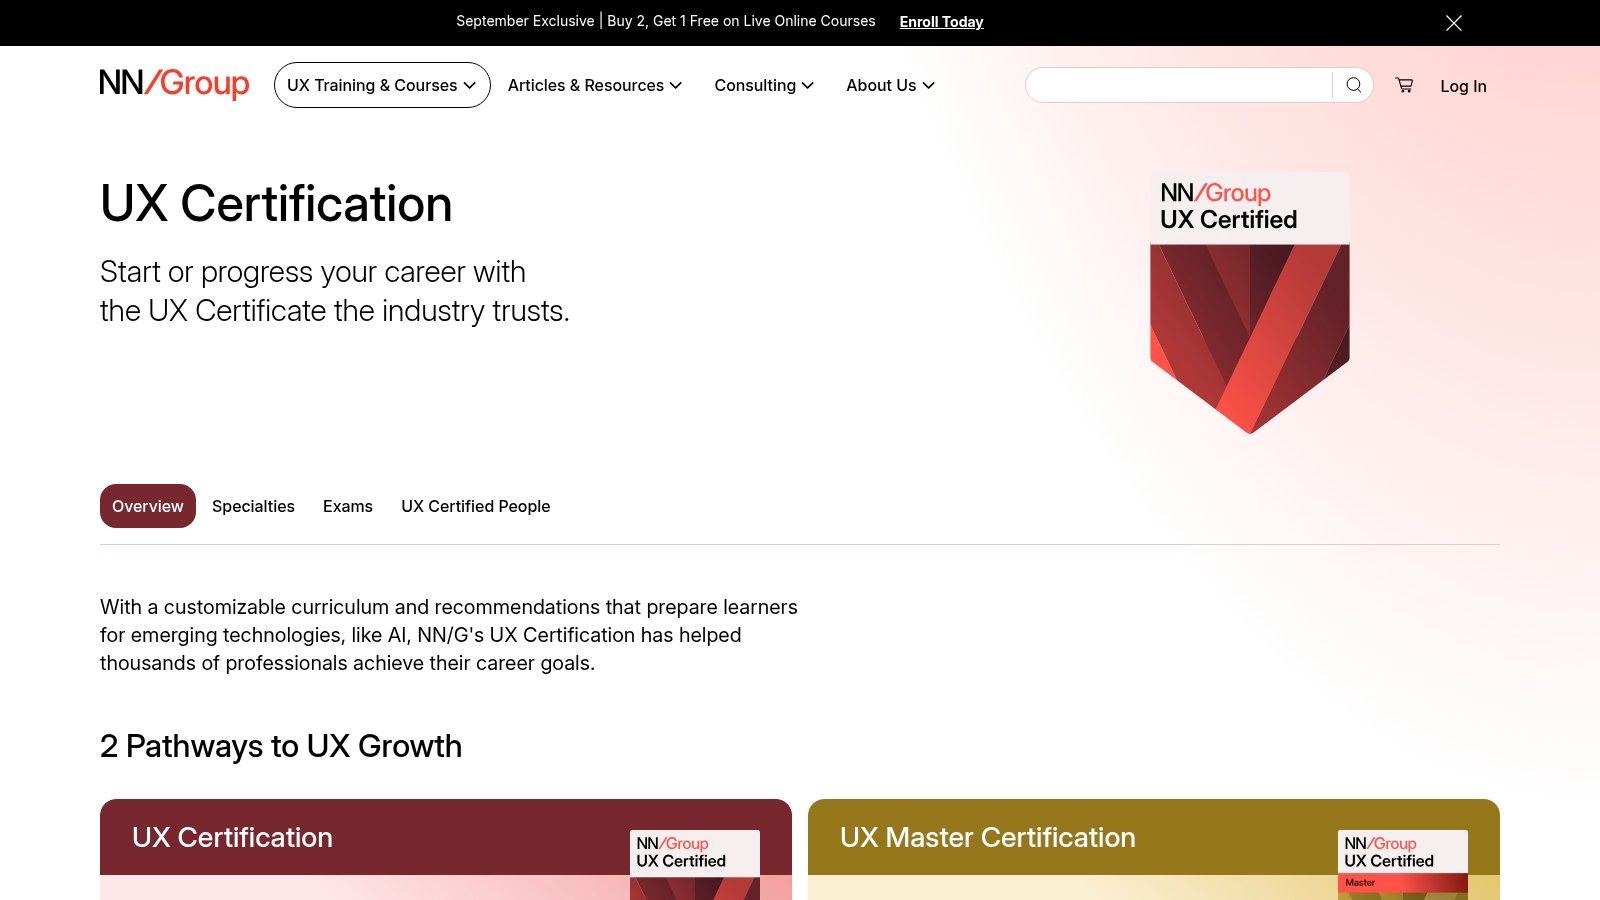Expand the About Us menu

pyautogui.click(x=890, y=85)
